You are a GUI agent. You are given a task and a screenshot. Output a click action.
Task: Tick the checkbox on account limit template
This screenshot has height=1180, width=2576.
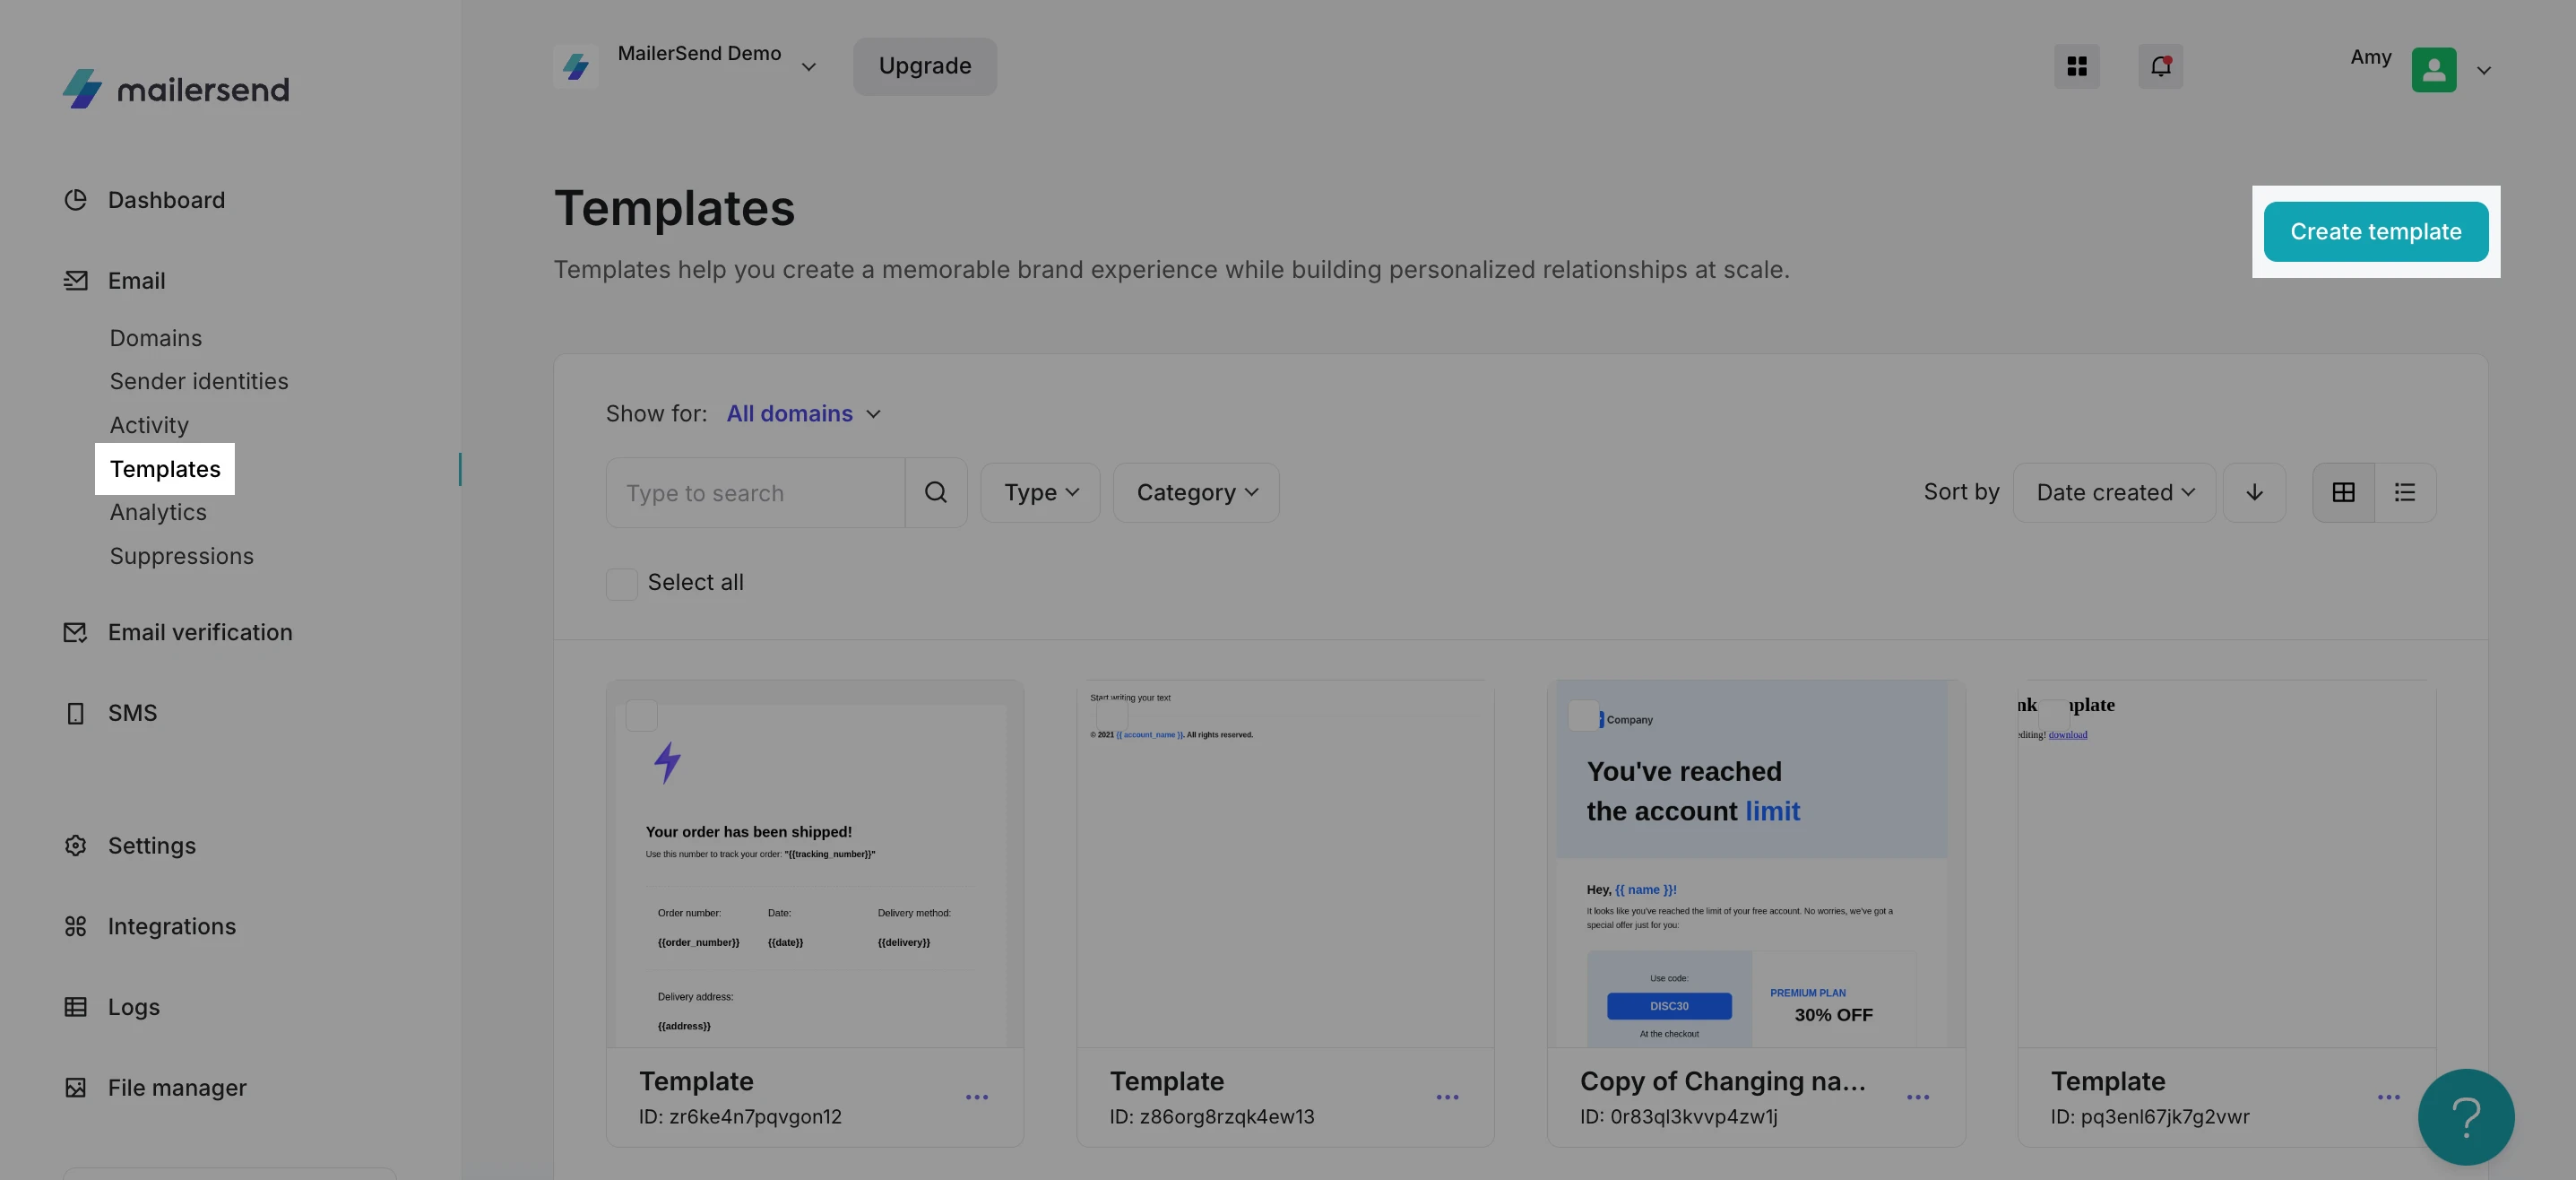1583,715
